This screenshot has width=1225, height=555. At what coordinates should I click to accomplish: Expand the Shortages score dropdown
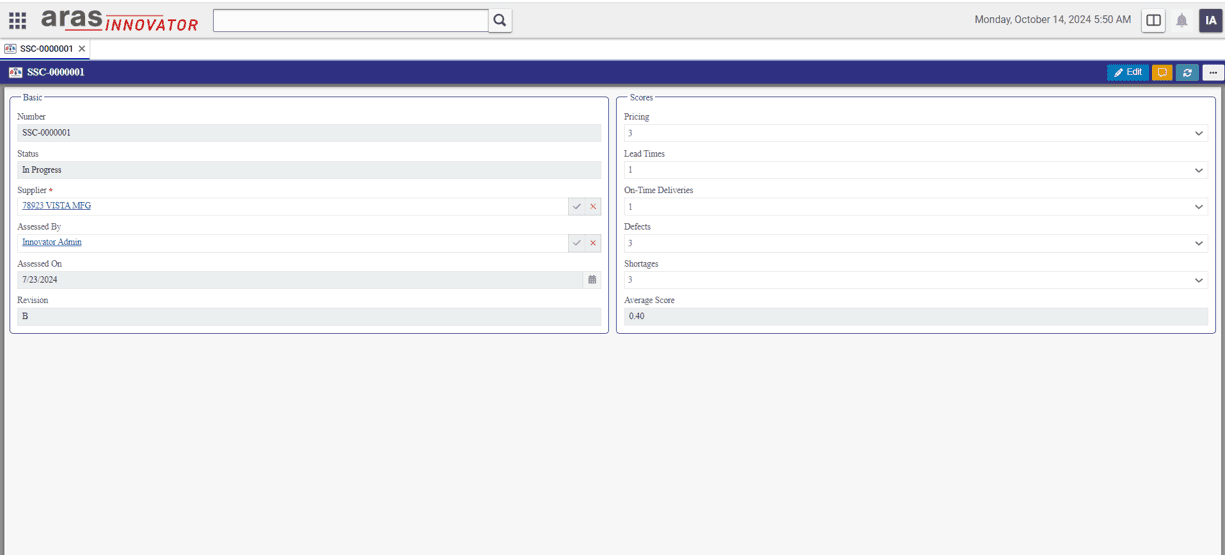pos(1199,280)
